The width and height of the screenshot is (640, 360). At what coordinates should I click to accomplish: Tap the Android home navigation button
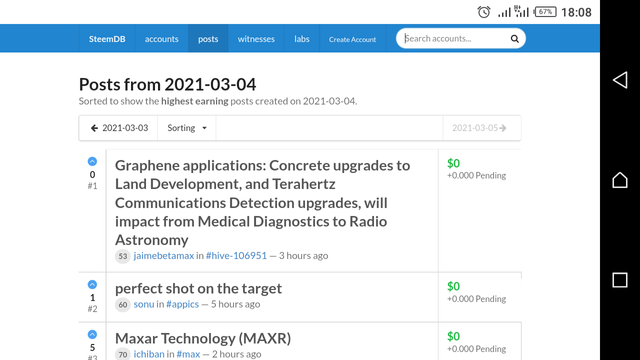coord(620,180)
